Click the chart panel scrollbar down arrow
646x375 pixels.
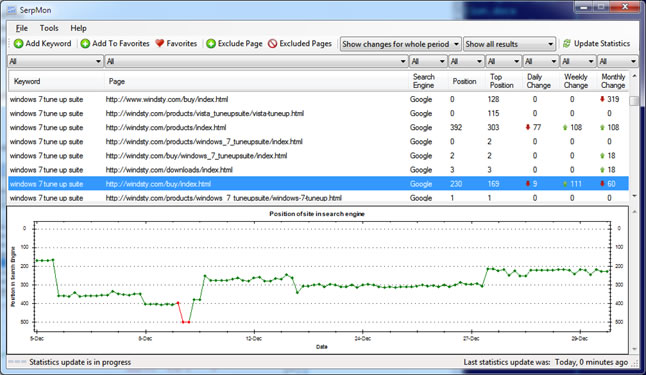click(634, 349)
